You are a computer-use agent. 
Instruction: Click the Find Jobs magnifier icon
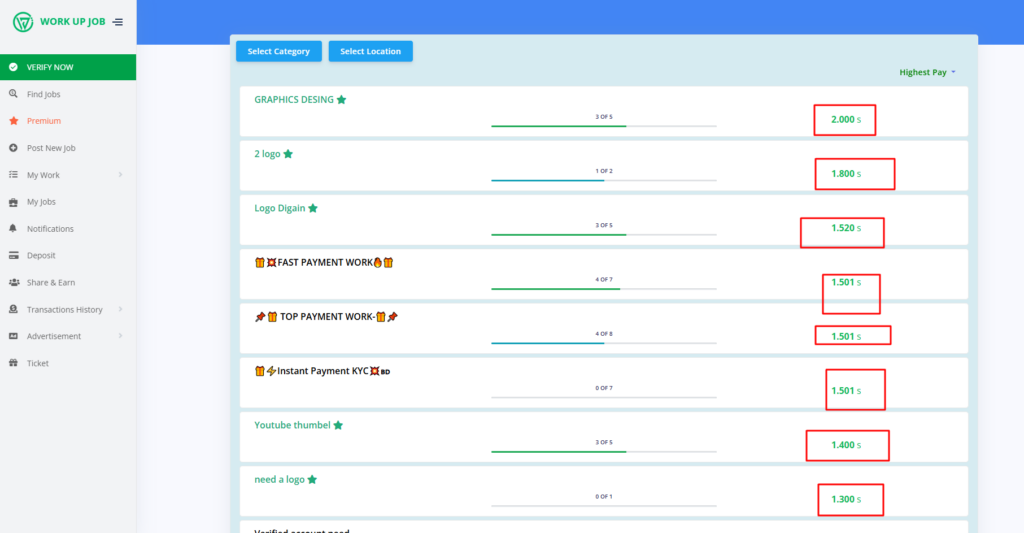click(x=13, y=94)
